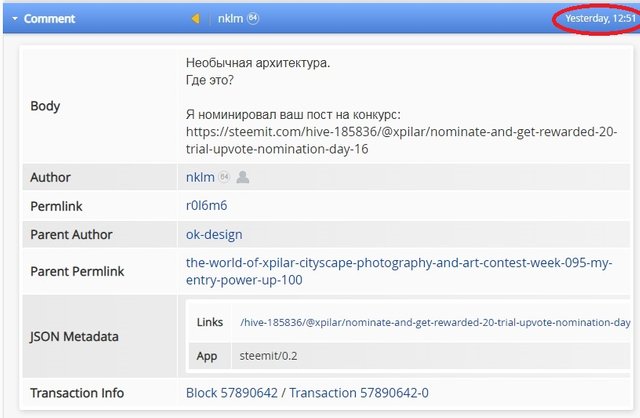
Task: Click the Yesterday, 12:51 timestamp
Action: click(x=600, y=18)
